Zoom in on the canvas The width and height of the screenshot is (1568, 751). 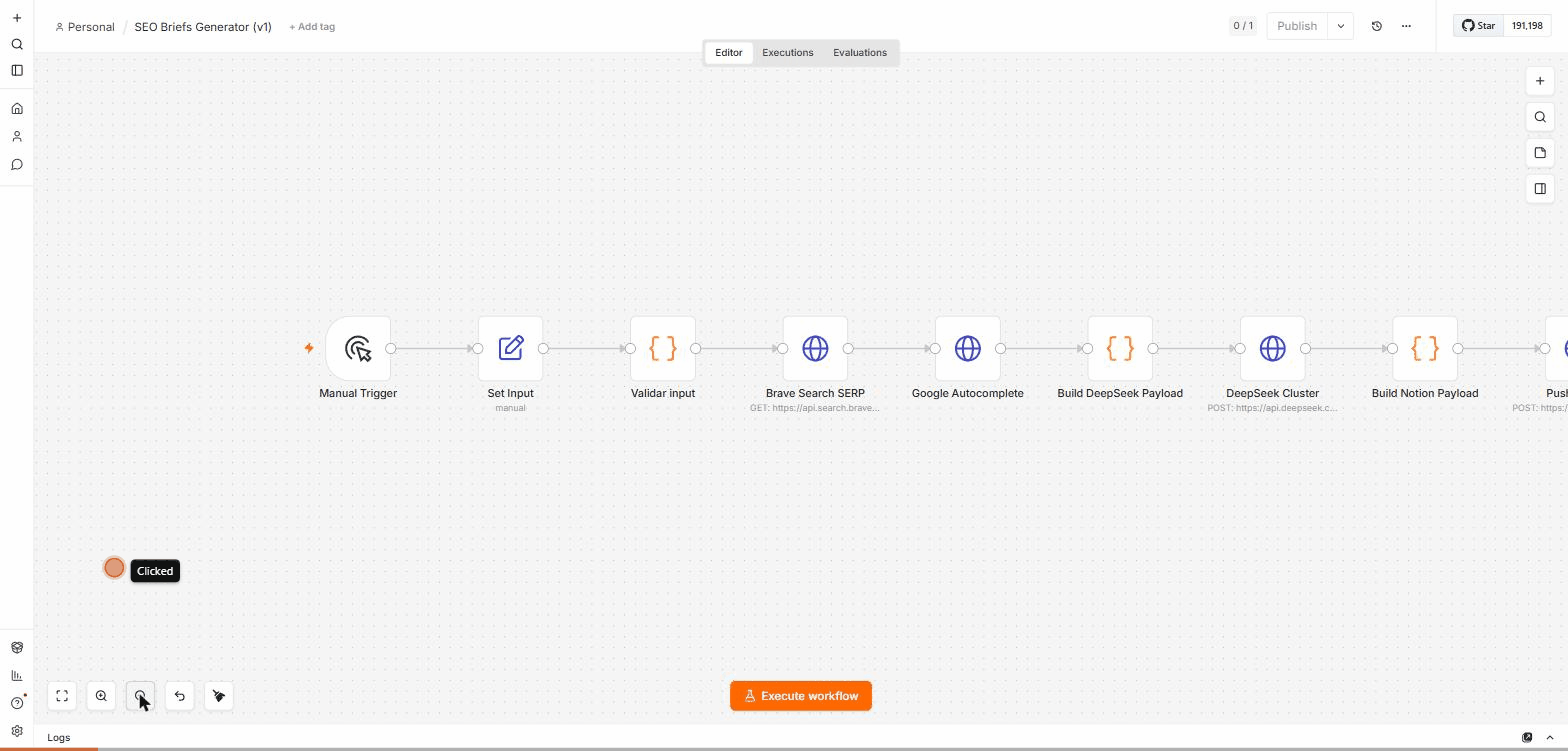click(101, 696)
